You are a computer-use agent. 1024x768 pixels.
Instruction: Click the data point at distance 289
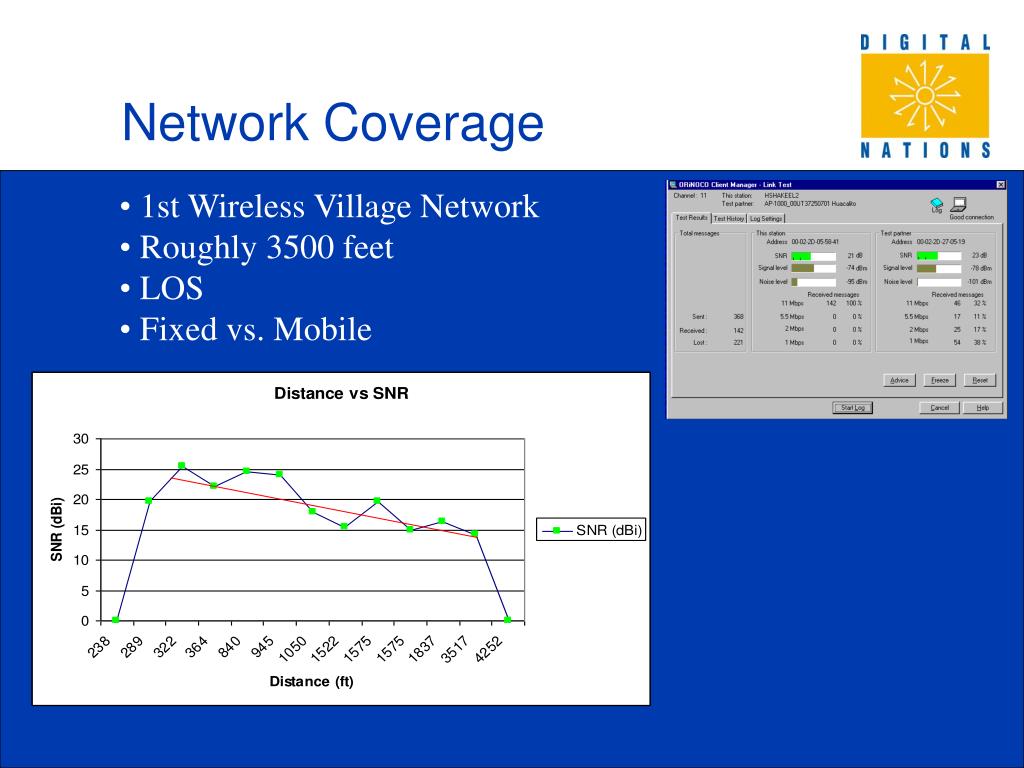[148, 501]
